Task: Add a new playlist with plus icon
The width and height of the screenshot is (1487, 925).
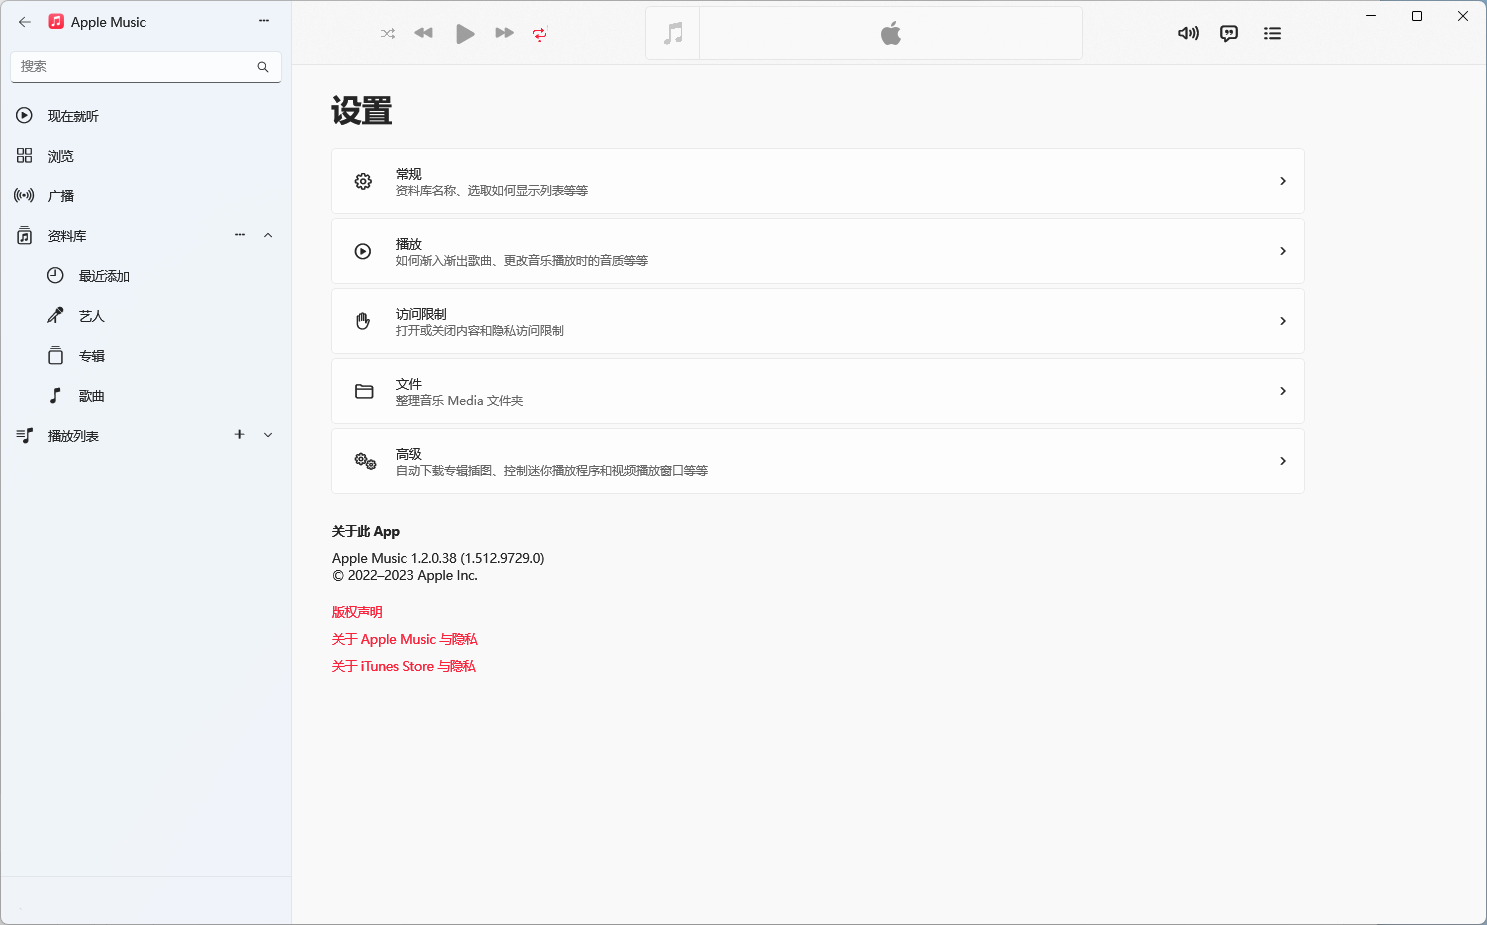Action: click(239, 435)
